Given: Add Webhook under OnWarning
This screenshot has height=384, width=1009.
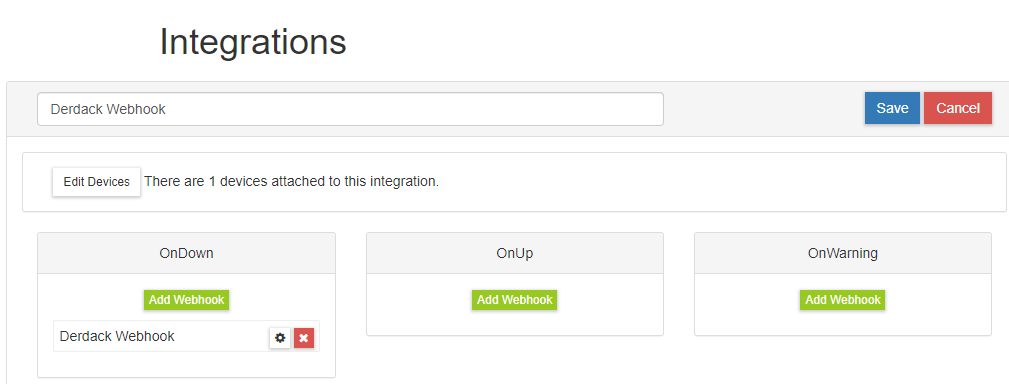Looking at the screenshot, I should (x=842, y=300).
